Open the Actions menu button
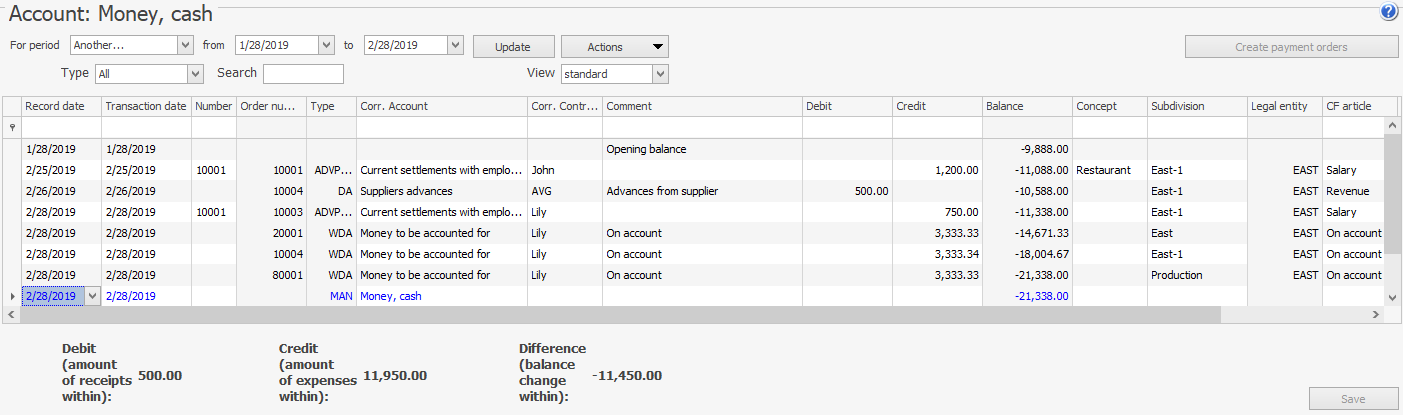 (x=614, y=47)
